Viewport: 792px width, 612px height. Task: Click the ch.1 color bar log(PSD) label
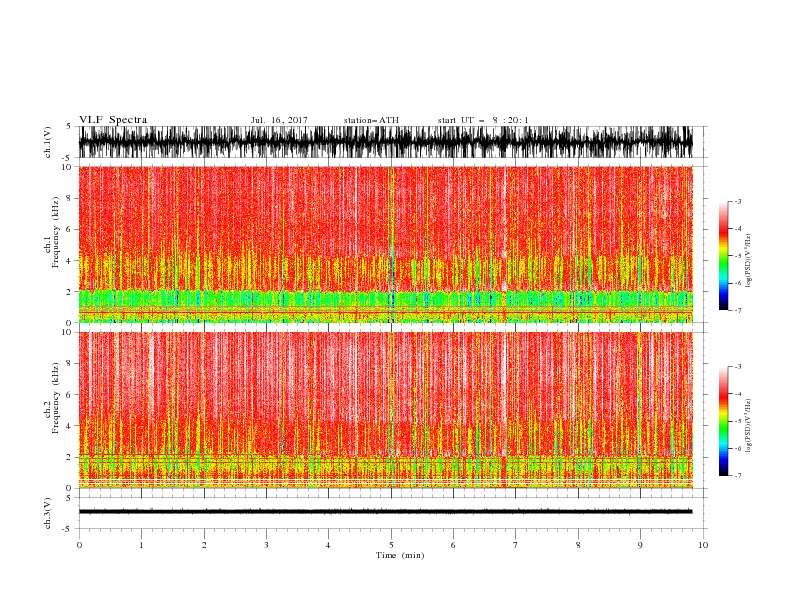[x=748, y=261]
